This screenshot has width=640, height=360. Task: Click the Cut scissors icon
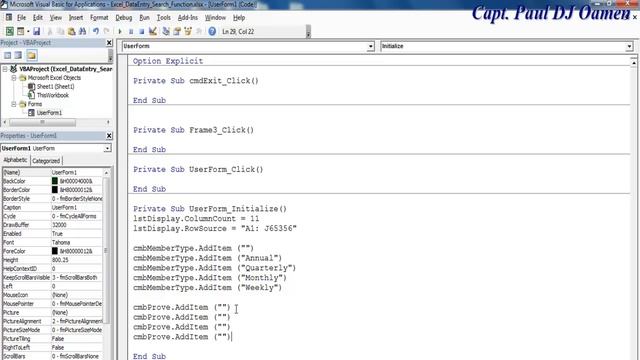tap(50, 31)
